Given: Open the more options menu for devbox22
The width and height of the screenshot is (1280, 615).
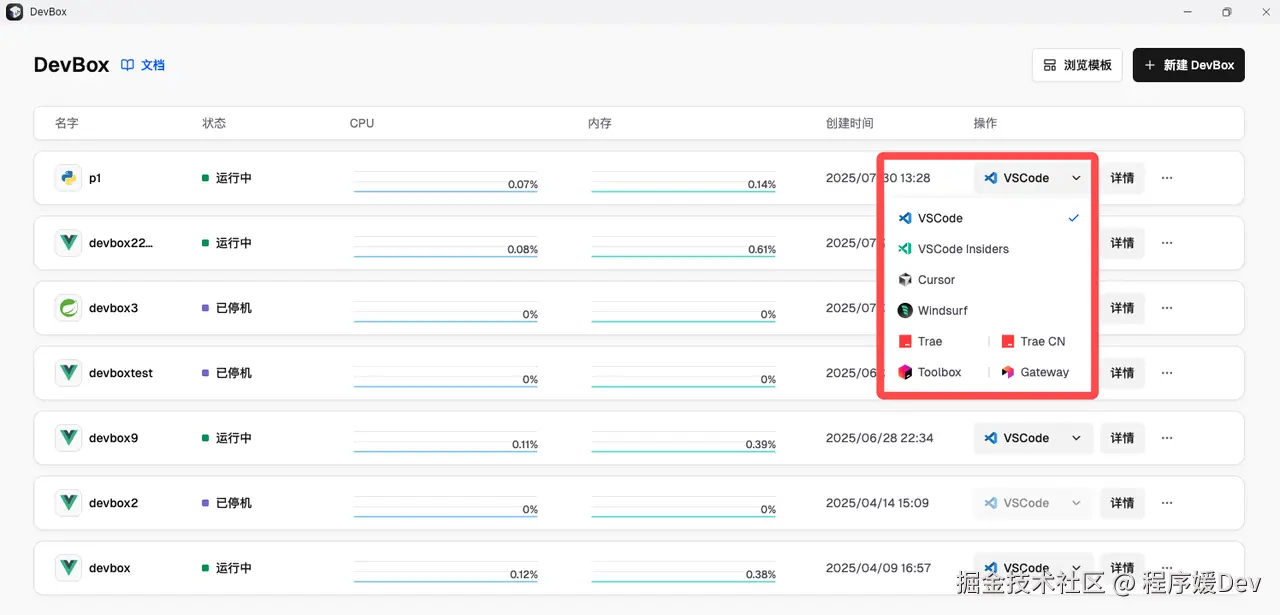Looking at the screenshot, I should (1166, 243).
